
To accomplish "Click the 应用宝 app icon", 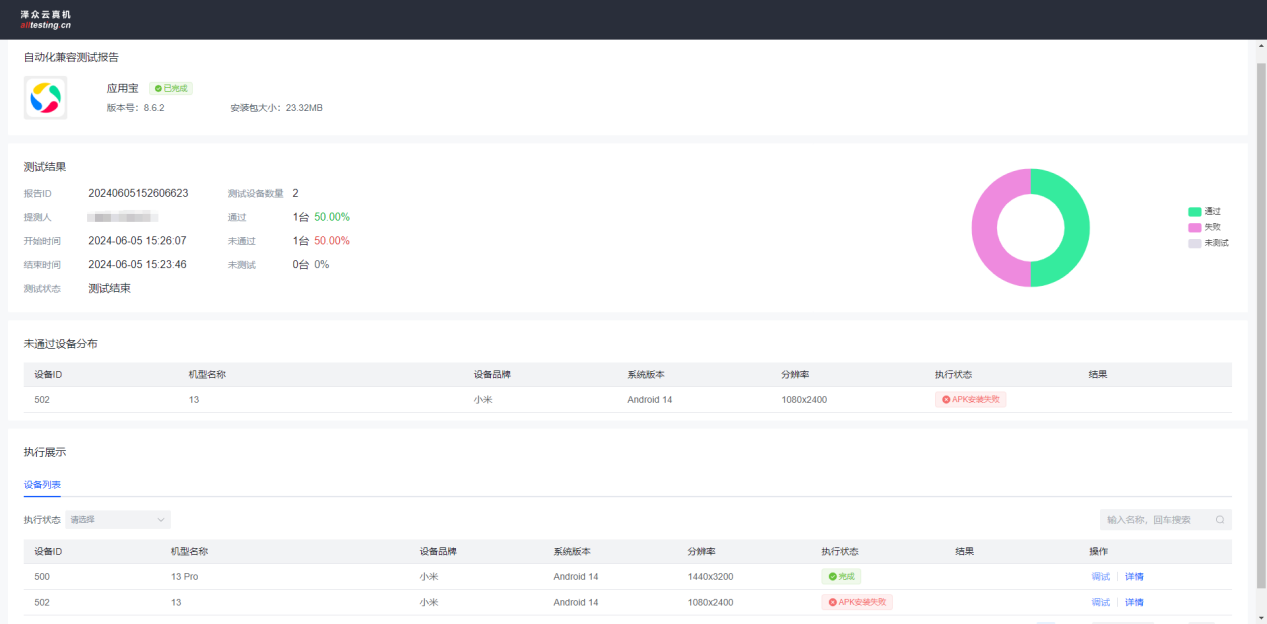I will [45, 98].
